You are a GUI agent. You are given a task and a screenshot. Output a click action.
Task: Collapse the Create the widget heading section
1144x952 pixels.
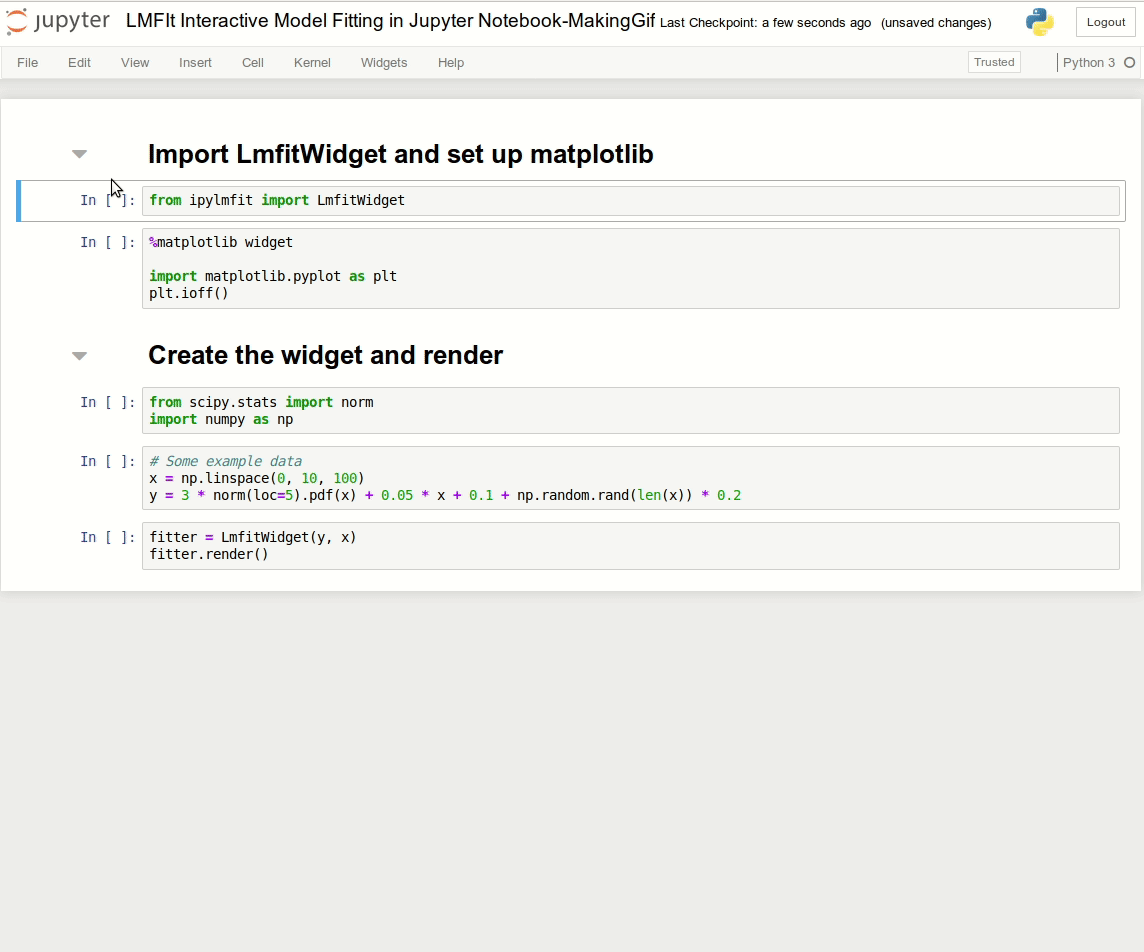pyautogui.click(x=80, y=356)
